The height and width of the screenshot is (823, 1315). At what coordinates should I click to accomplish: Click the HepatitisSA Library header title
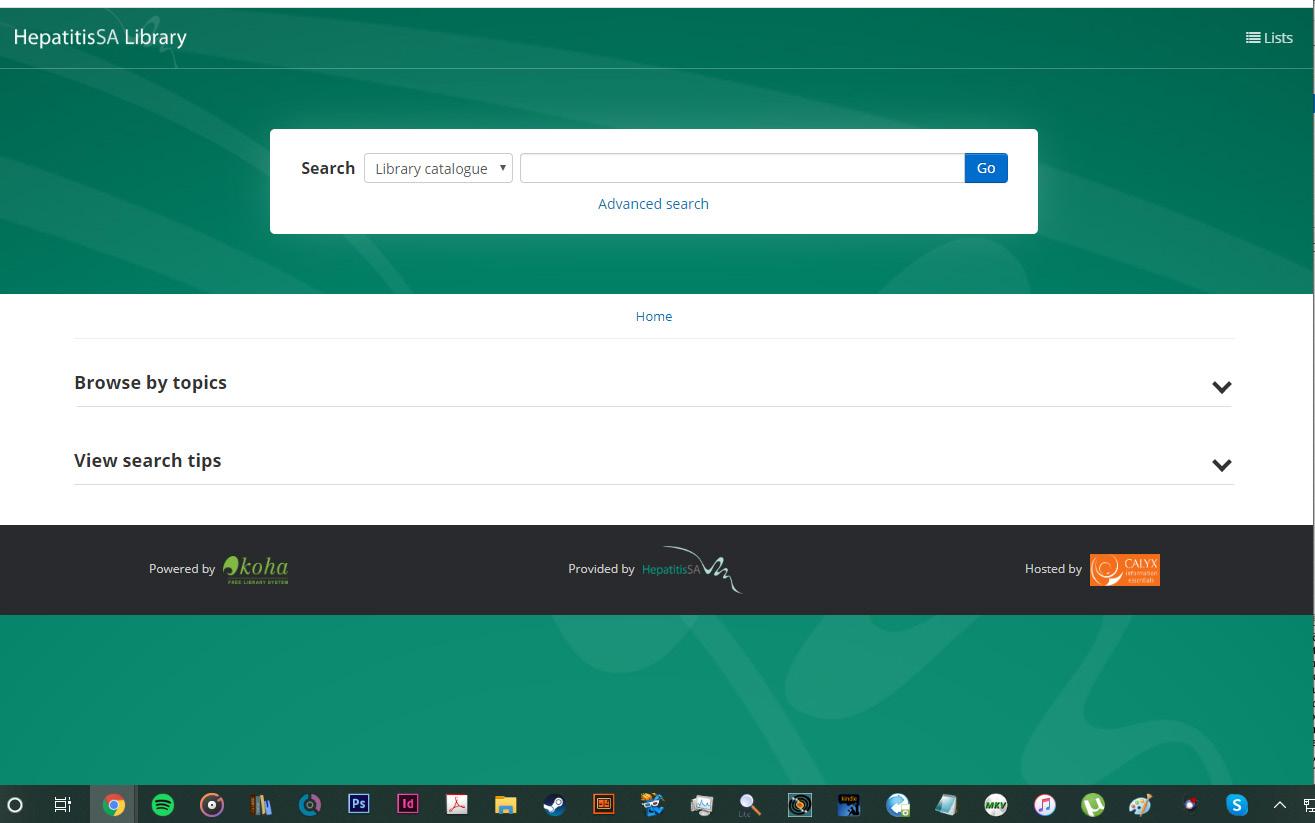pos(100,37)
